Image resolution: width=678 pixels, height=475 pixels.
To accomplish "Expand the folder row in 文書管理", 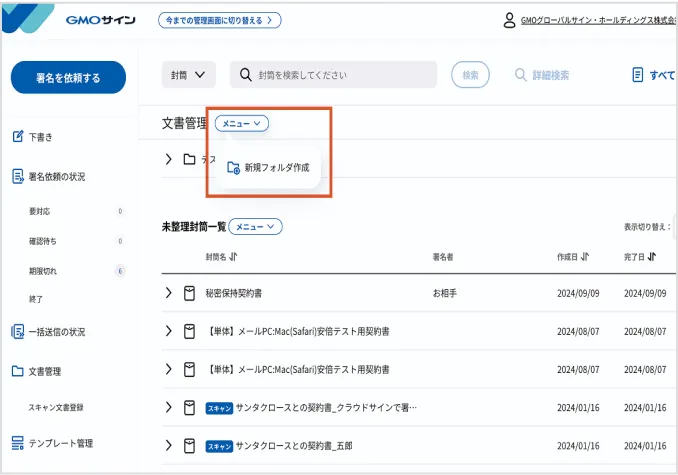I will [x=169, y=159].
